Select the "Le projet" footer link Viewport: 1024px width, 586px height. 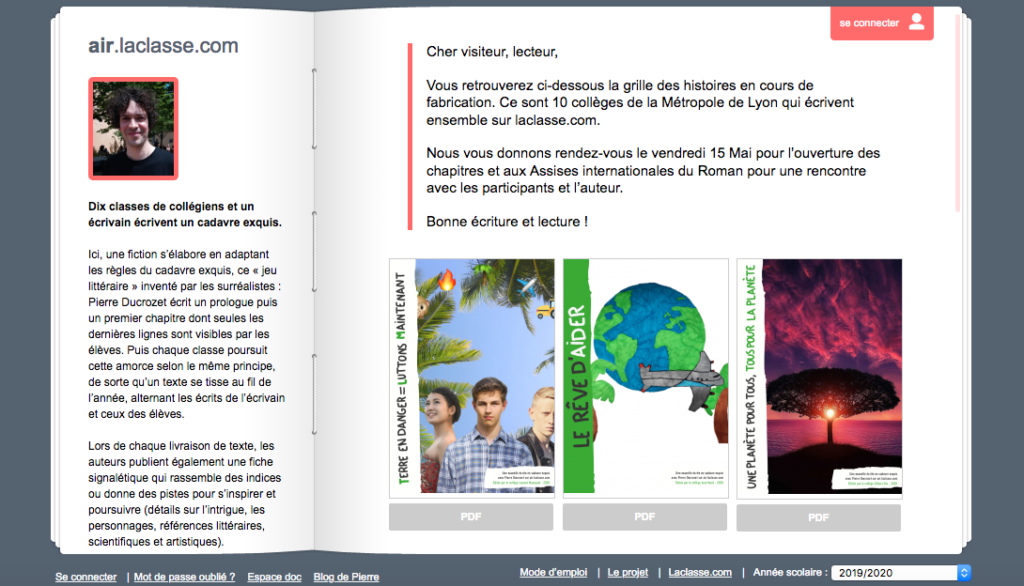628,573
